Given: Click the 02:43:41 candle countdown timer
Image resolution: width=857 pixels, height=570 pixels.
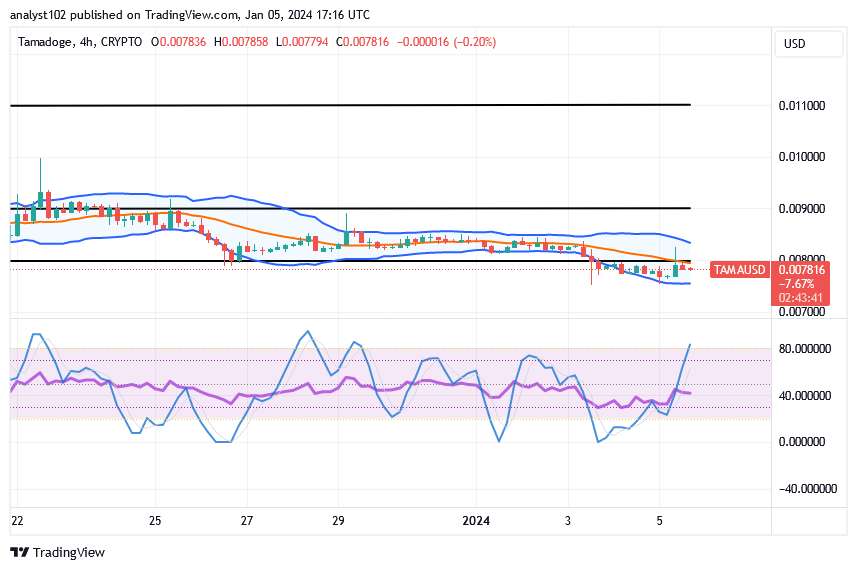Looking at the screenshot, I should click(x=801, y=297).
